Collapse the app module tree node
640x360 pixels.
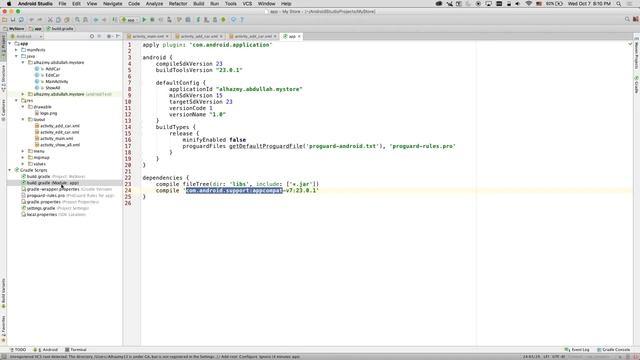(10, 43)
